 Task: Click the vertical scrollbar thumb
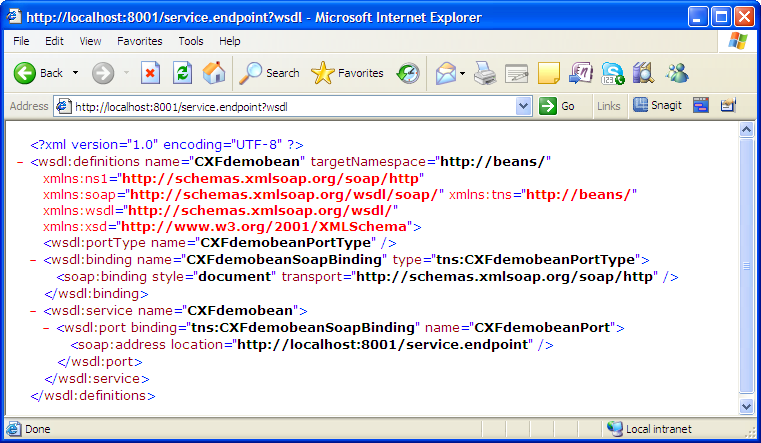tap(746, 265)
